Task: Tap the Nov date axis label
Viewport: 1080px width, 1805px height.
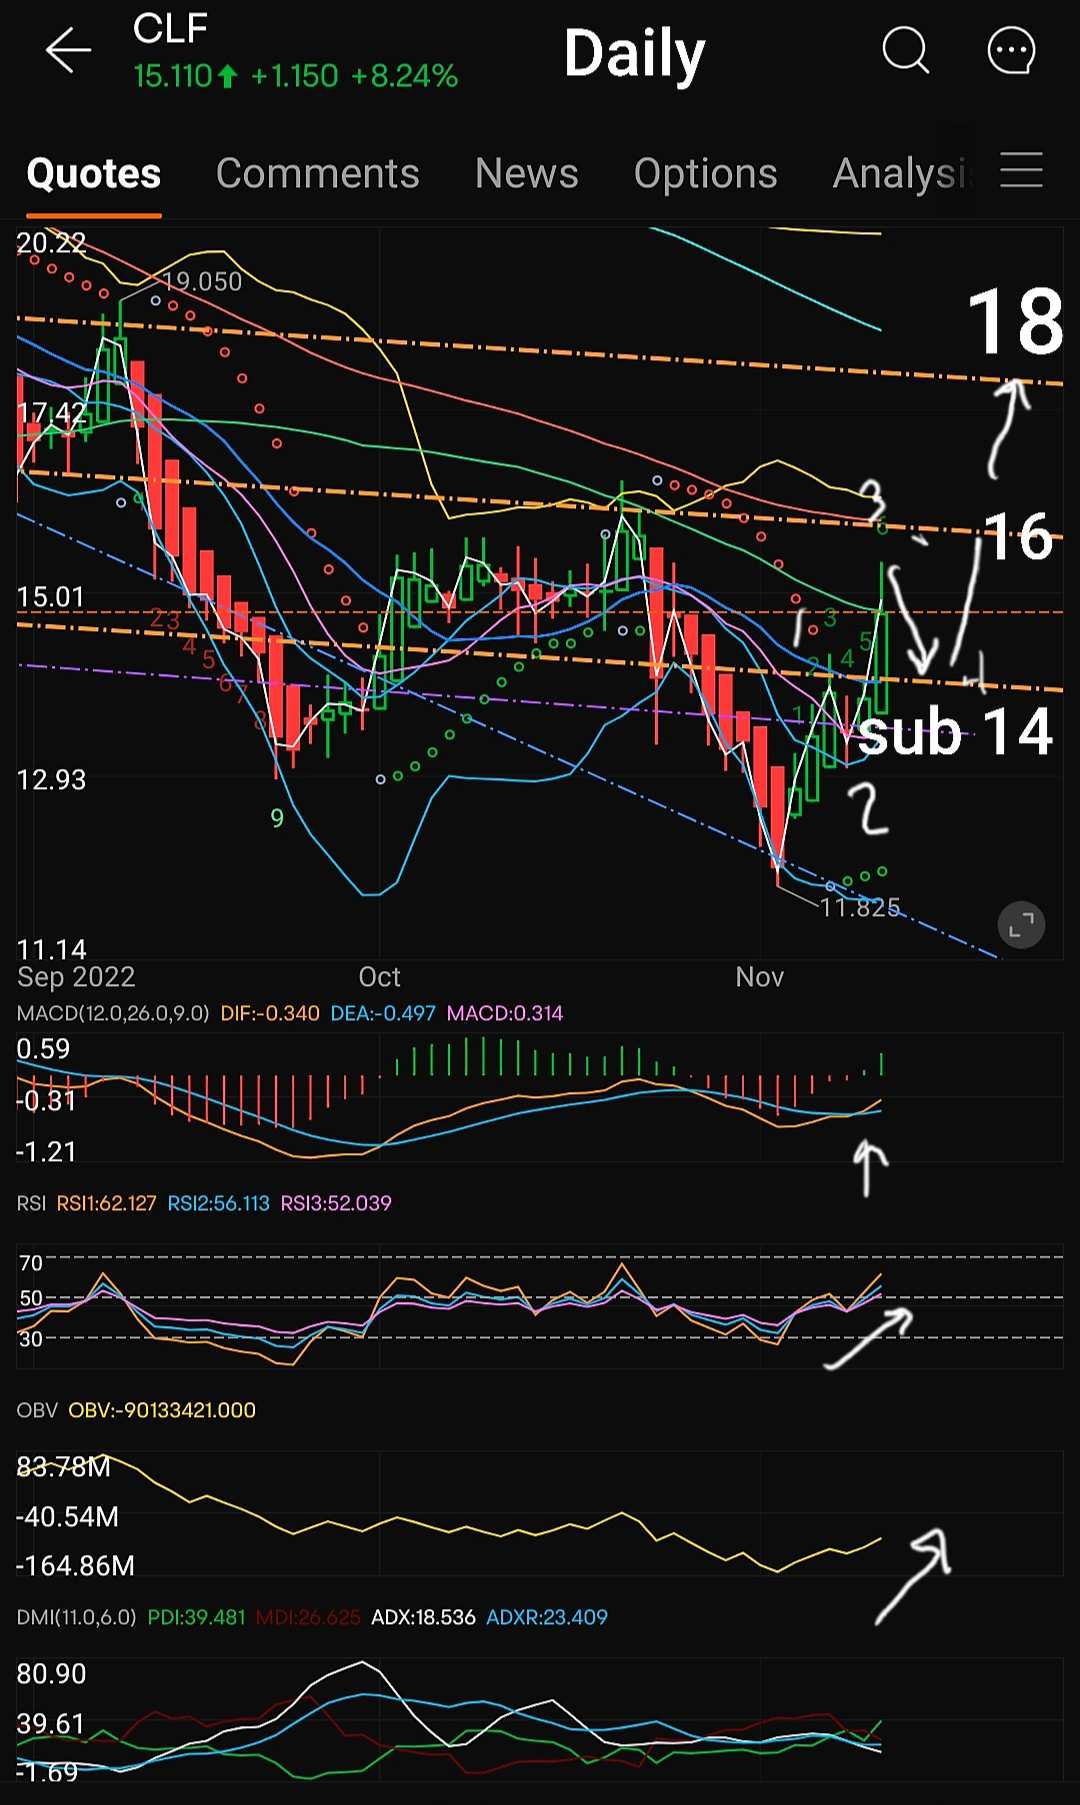Action: coord(760,977)
